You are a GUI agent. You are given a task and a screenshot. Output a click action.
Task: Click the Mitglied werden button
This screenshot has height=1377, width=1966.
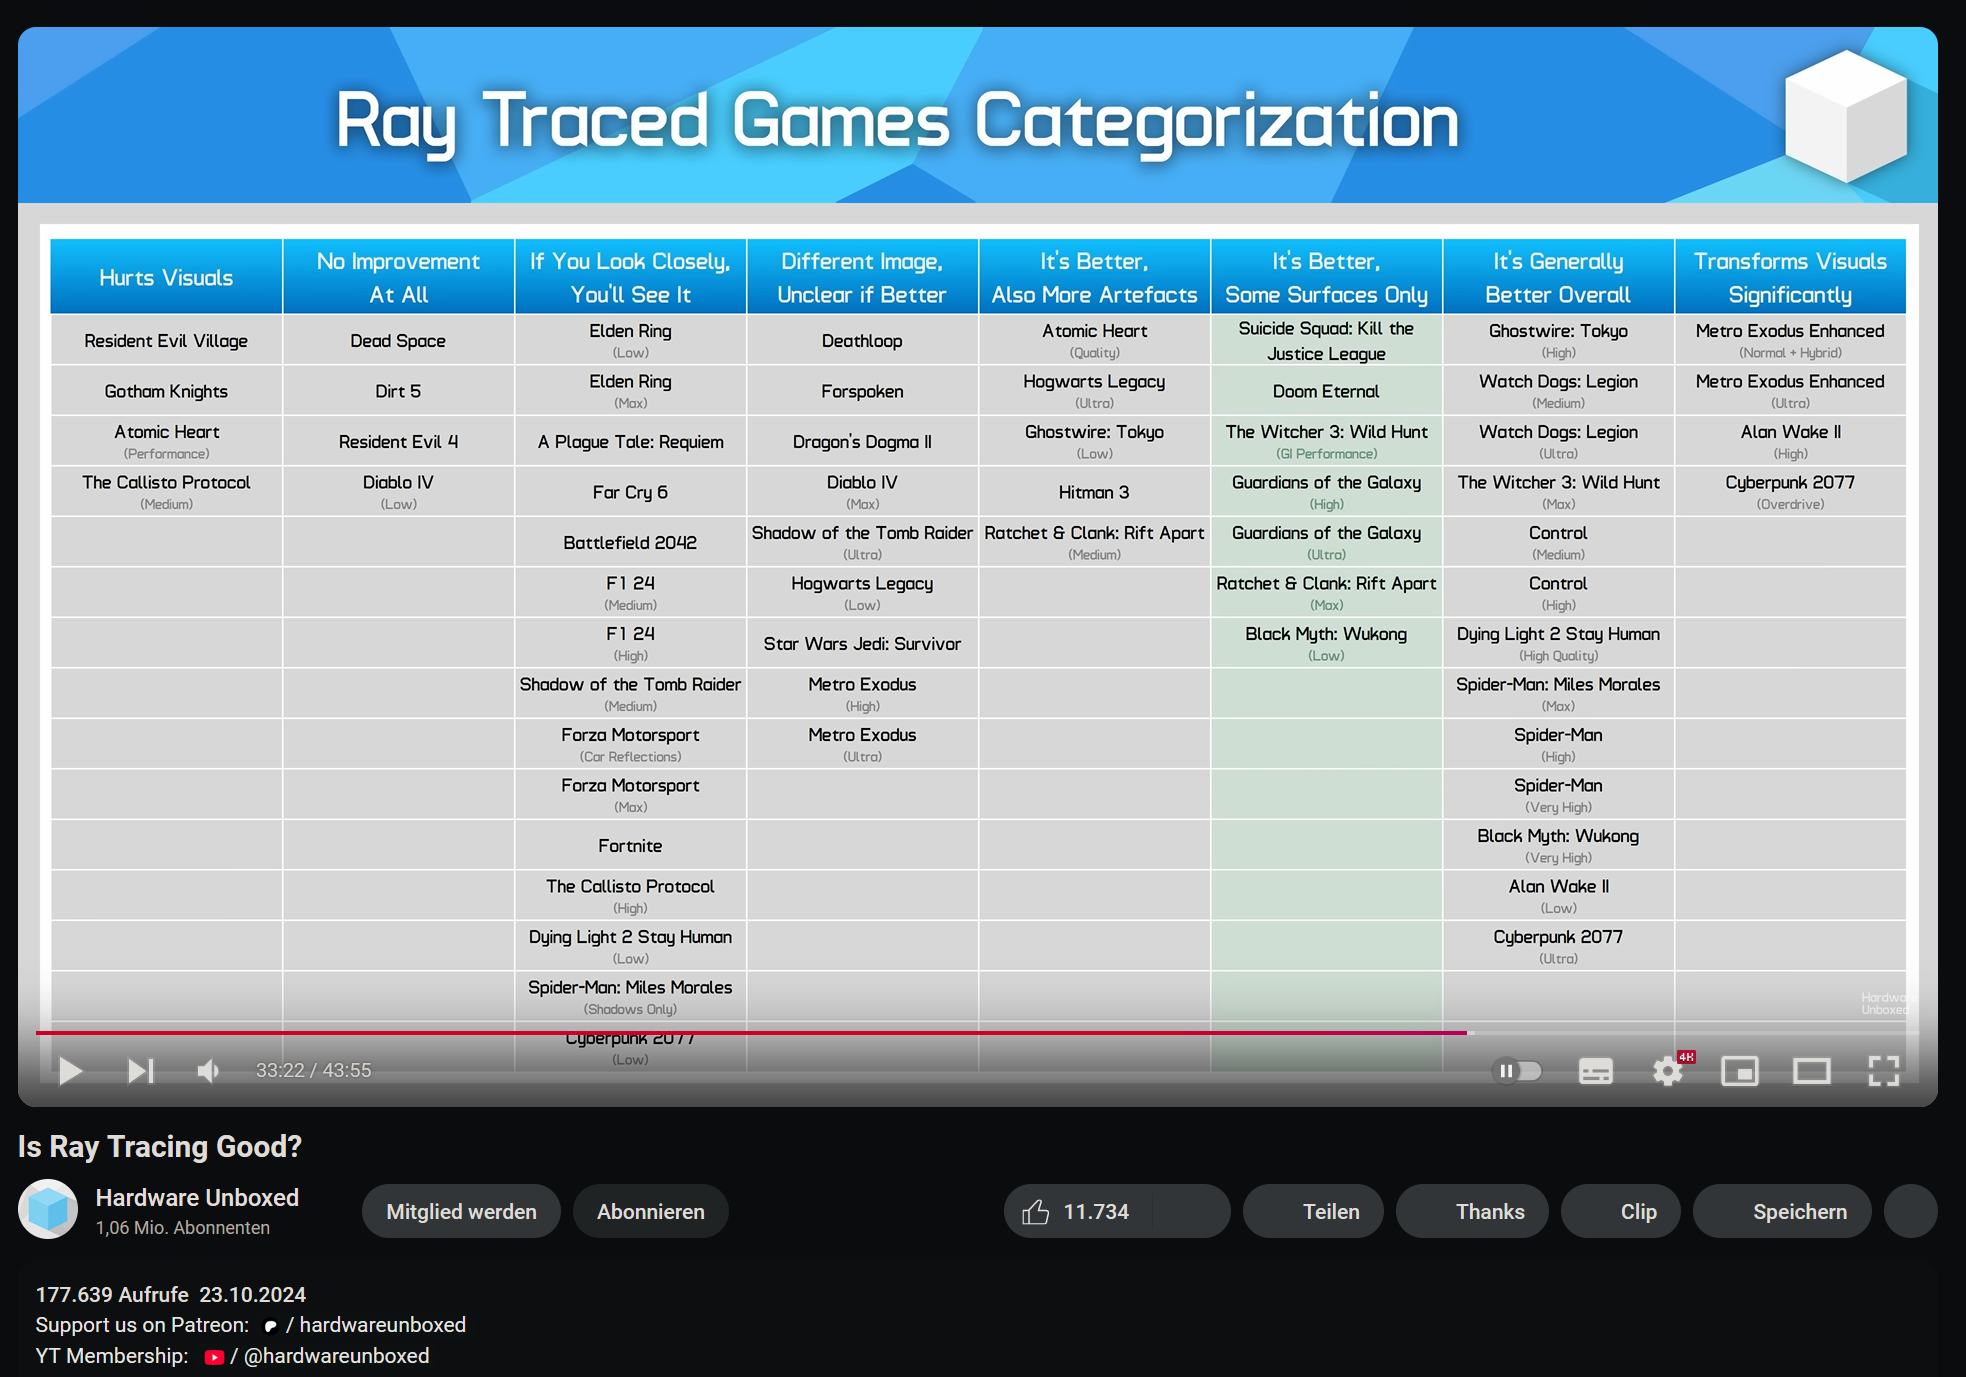(x=461, y=1212)
